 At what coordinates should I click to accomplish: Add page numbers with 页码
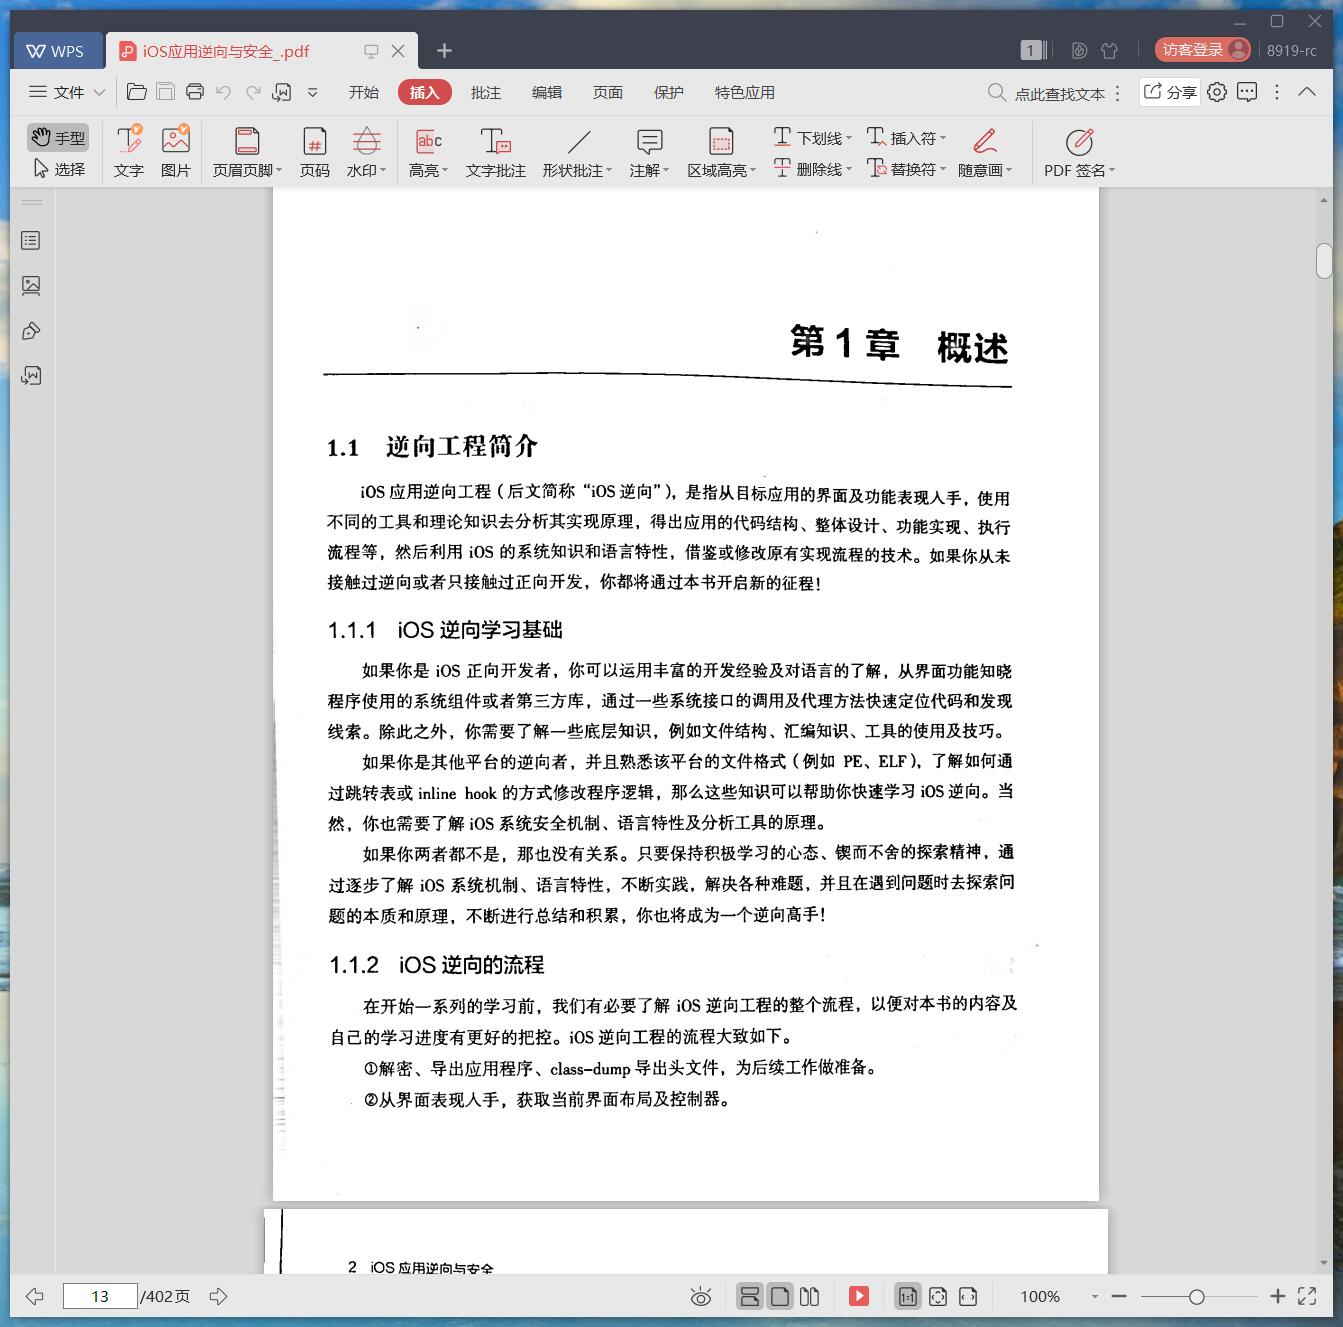(x=315, y=152)
